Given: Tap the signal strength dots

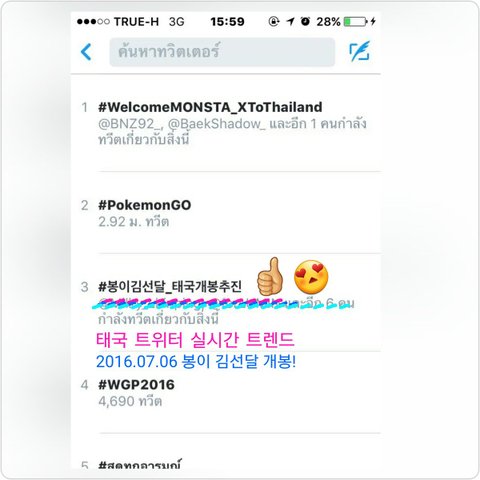Looking at the screenshot, I should coord(93,22).
